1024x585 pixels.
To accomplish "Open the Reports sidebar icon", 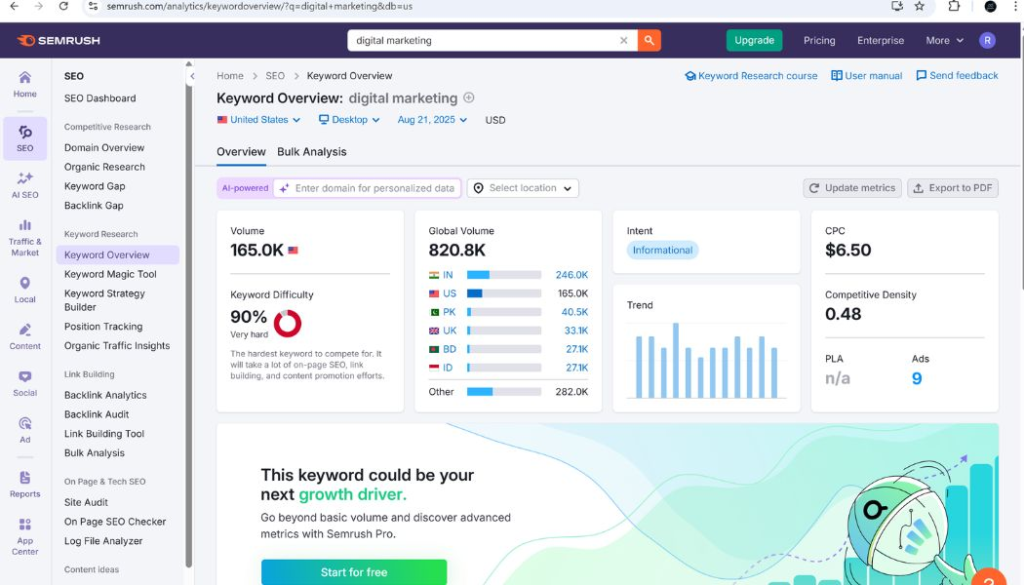I will (x=25, y=484).
